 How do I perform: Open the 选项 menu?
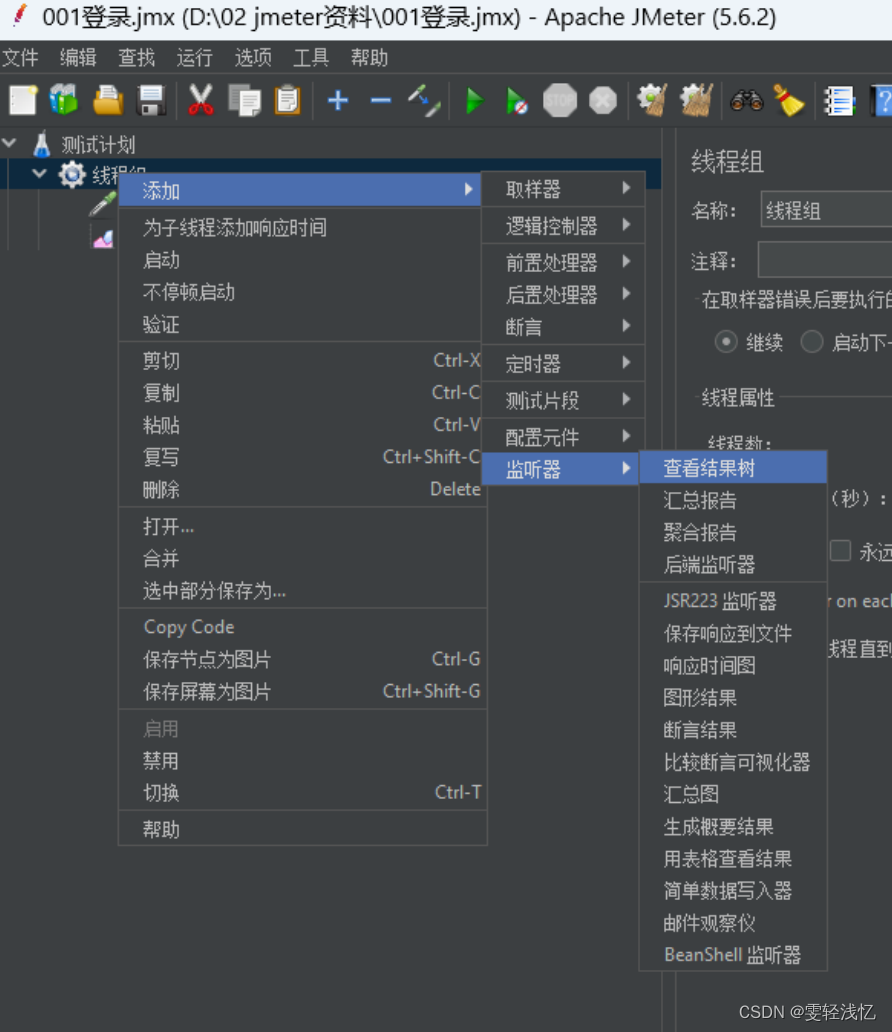point(253,58)
